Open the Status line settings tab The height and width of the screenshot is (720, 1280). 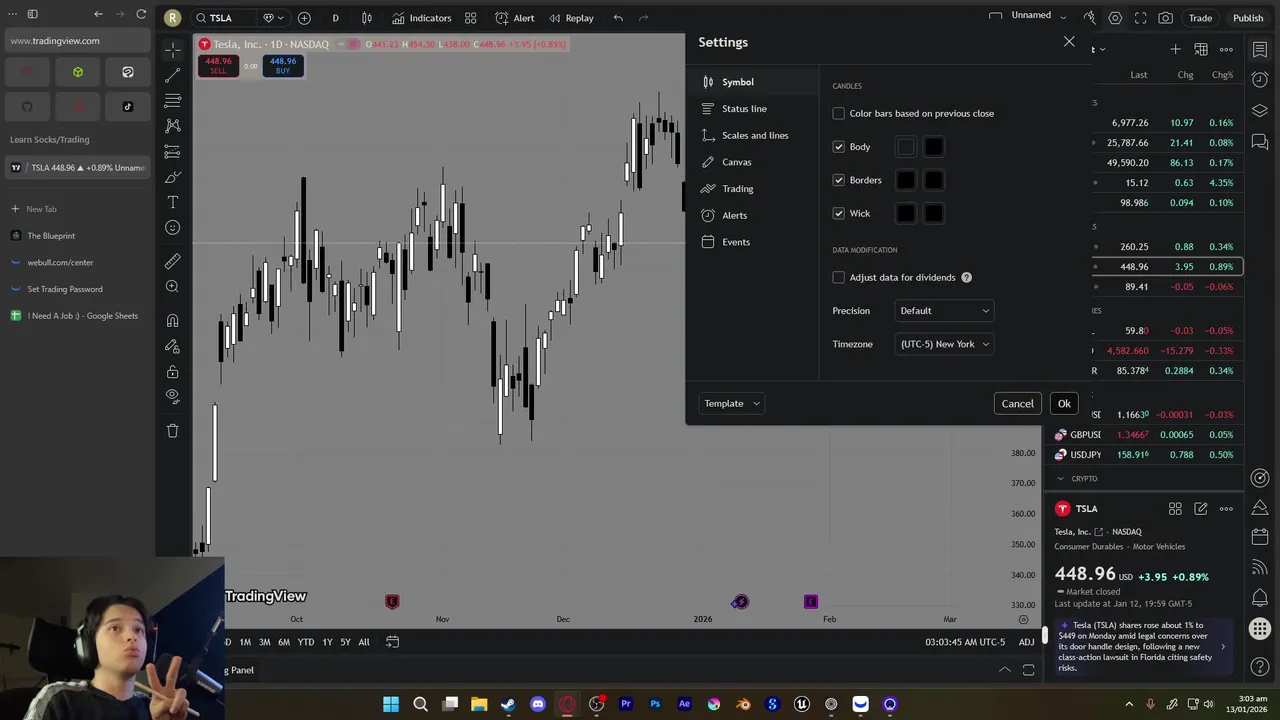(x=753, y=109)
